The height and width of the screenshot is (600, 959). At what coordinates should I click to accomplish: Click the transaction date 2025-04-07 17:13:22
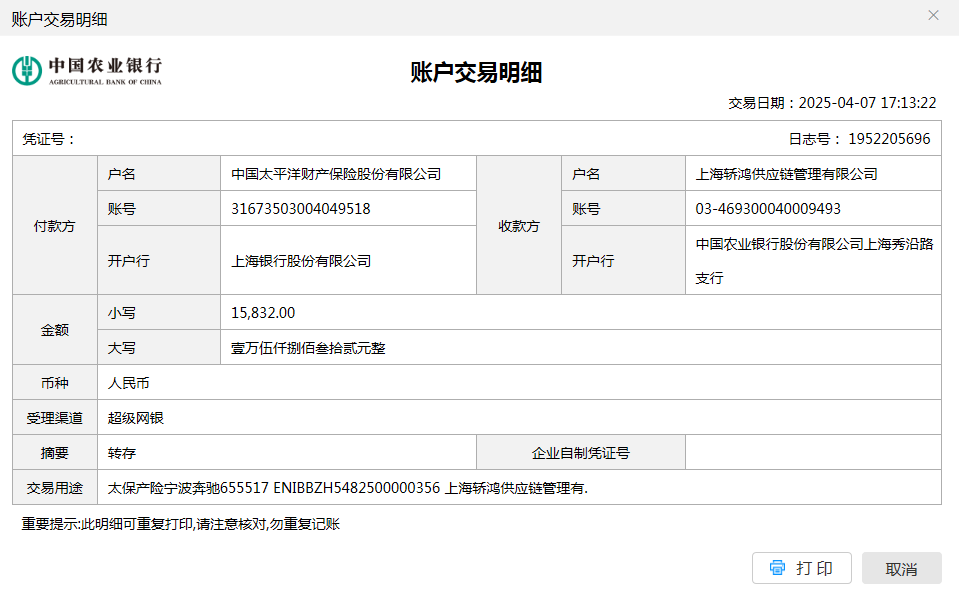[x=867, y=103]
